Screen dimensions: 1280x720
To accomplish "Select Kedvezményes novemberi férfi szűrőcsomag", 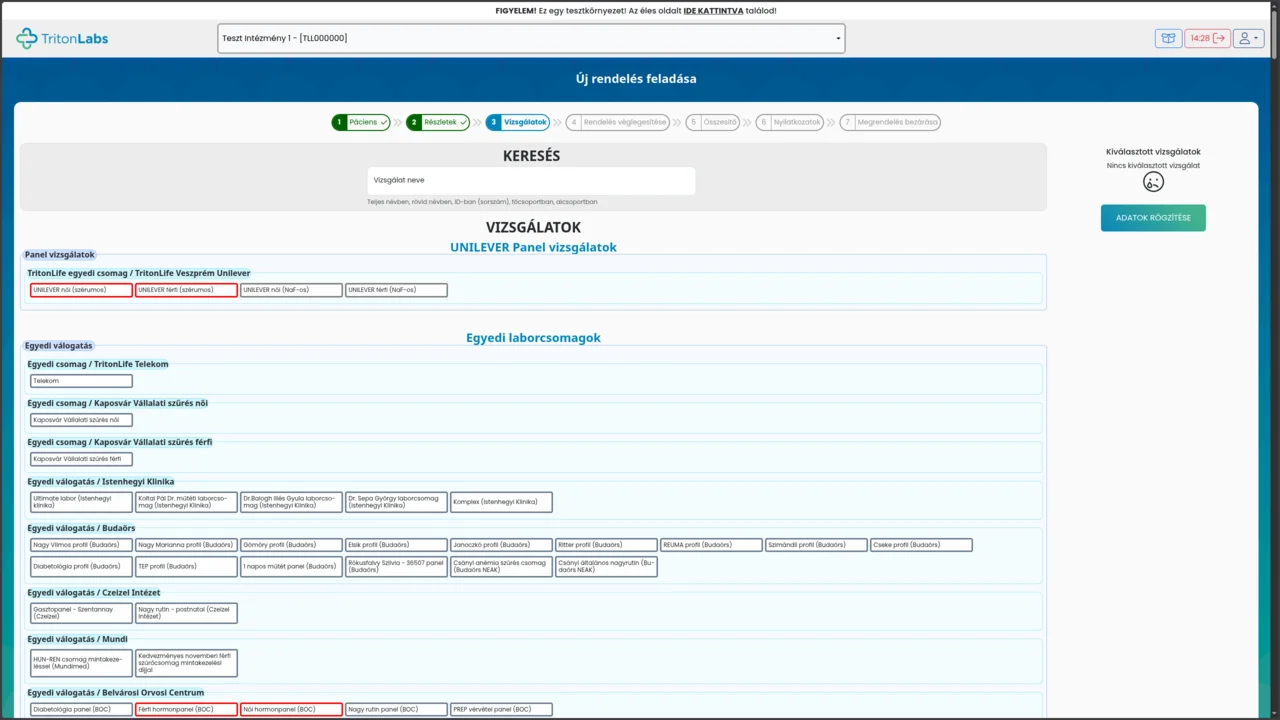I will coord(186,663).
